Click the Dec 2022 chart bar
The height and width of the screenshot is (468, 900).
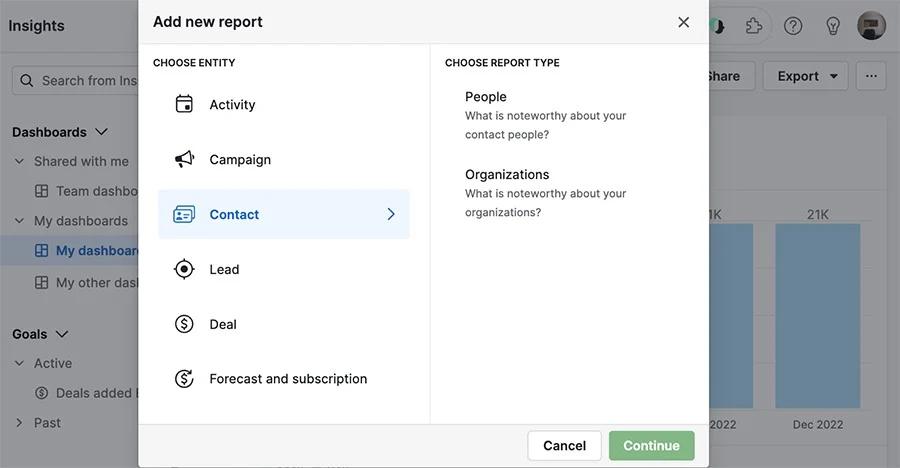coord(817,316)
